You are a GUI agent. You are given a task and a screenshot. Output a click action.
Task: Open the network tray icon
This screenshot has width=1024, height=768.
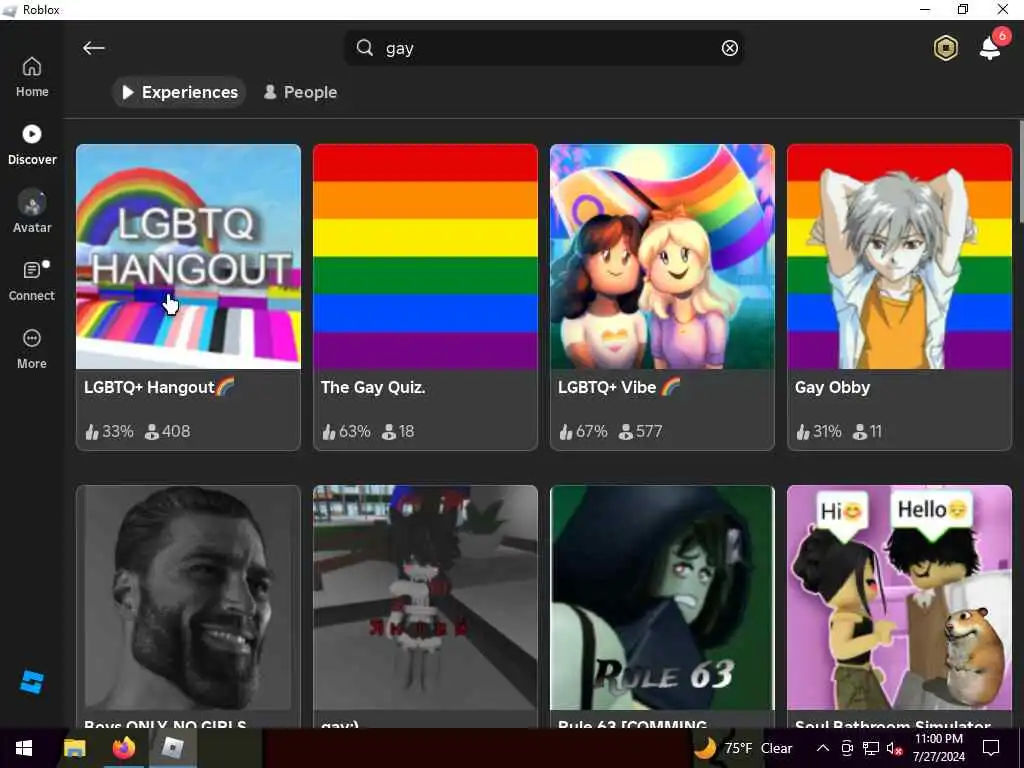(871, 748)
